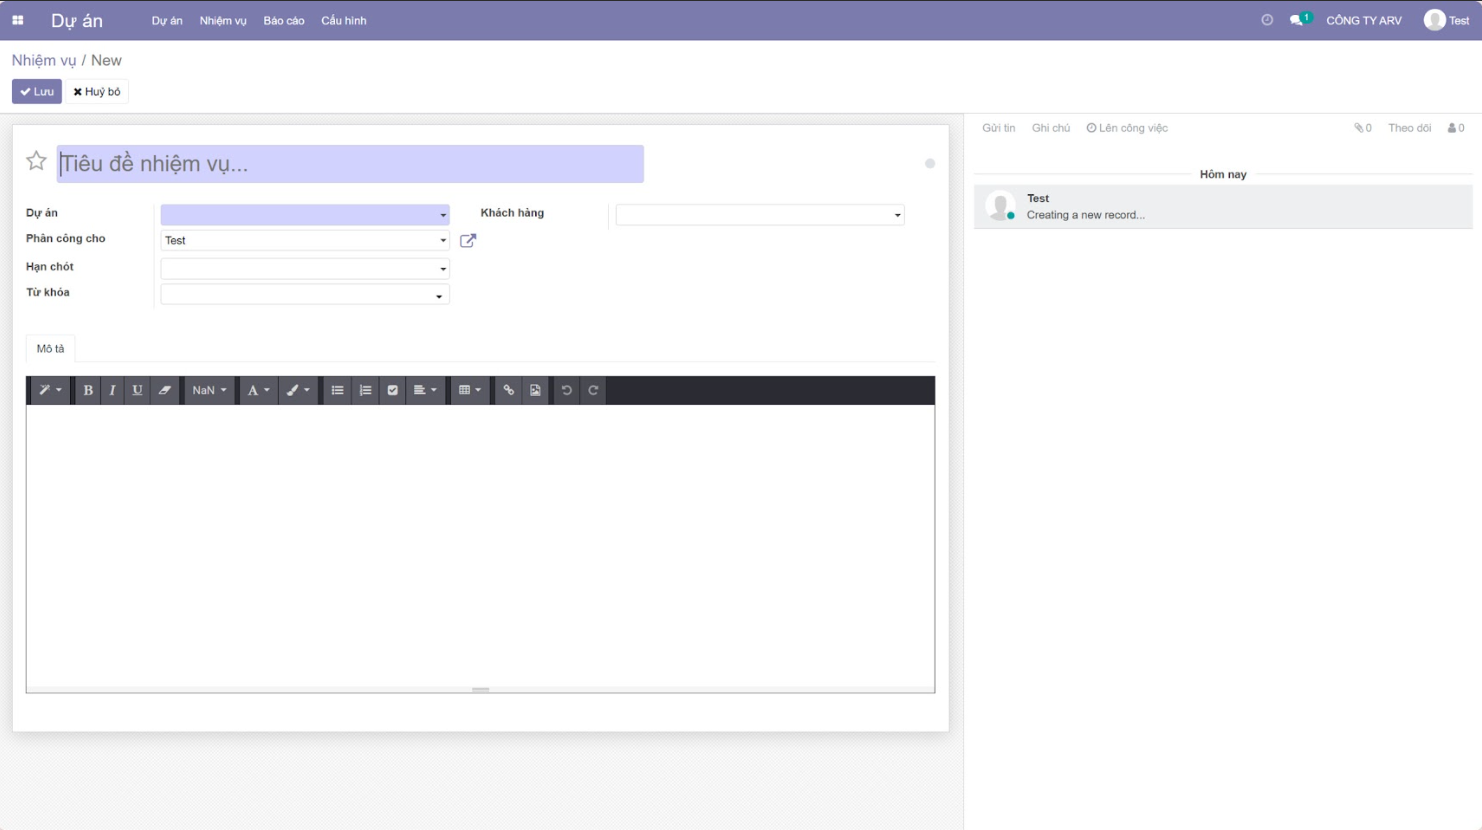Click the undo arrow in editor
The height and width of the screenshot is (830, 1482).
coord(566,390)
